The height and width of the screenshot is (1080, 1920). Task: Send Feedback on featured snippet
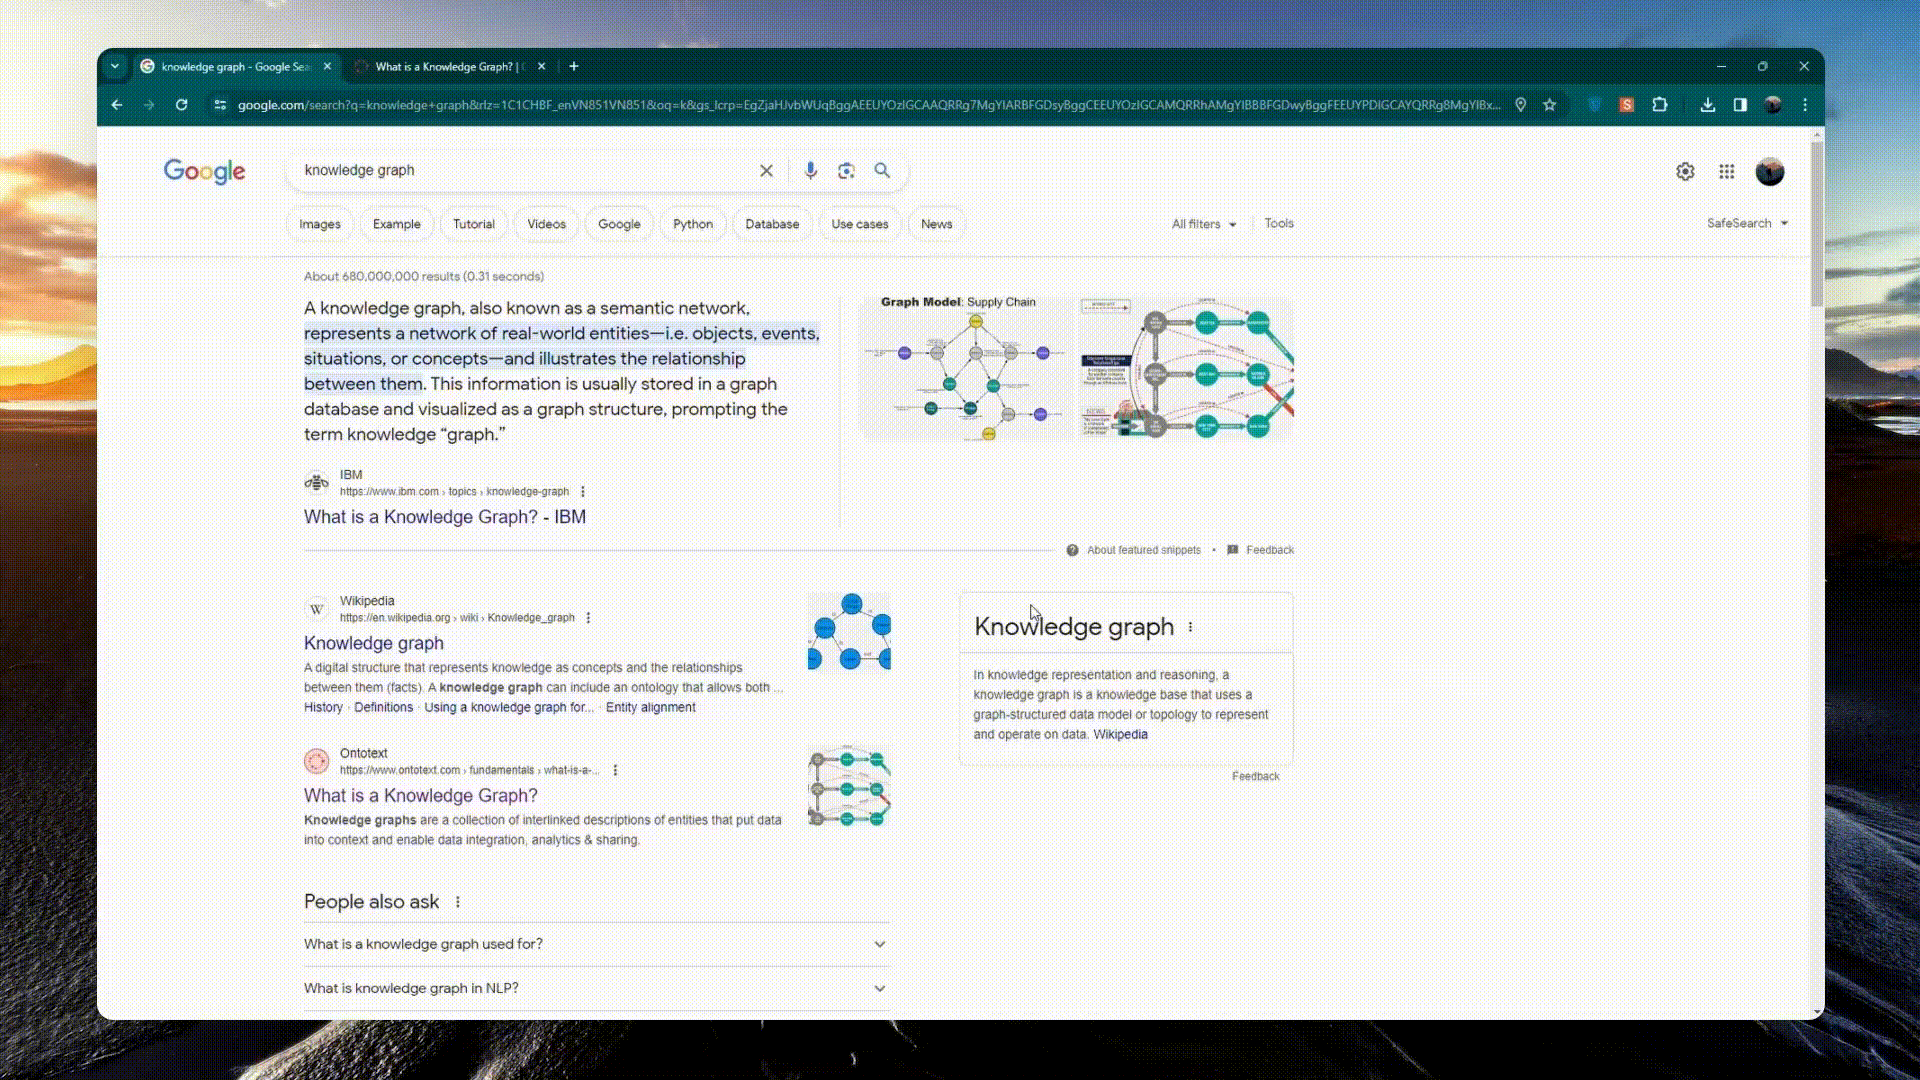pyautogui.click(x=1269, y=550)
